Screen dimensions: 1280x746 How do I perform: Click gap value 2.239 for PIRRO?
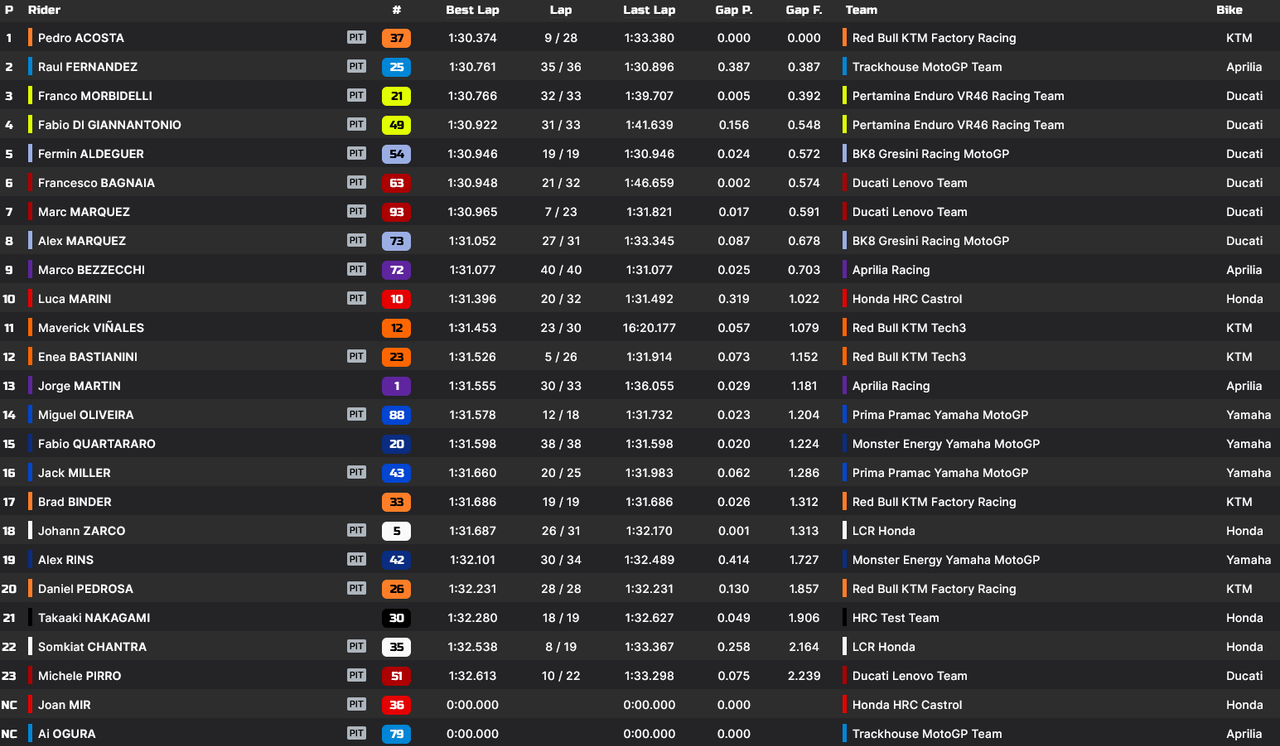804,676
